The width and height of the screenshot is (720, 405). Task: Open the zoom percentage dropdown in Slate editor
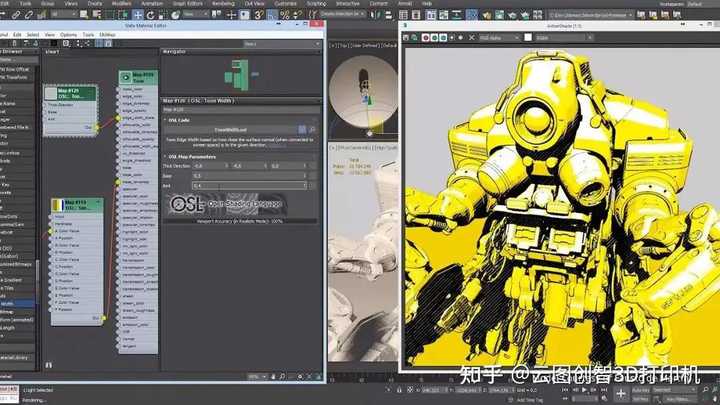point(257,377)
